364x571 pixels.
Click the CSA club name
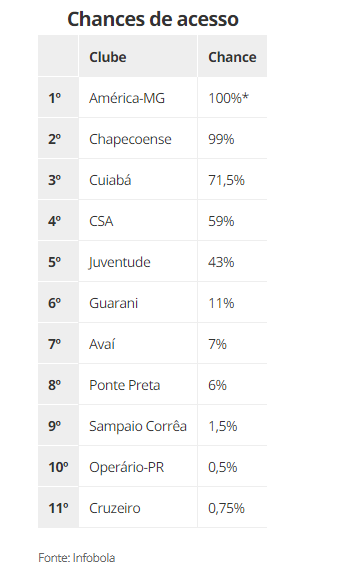tap(101, 221)
